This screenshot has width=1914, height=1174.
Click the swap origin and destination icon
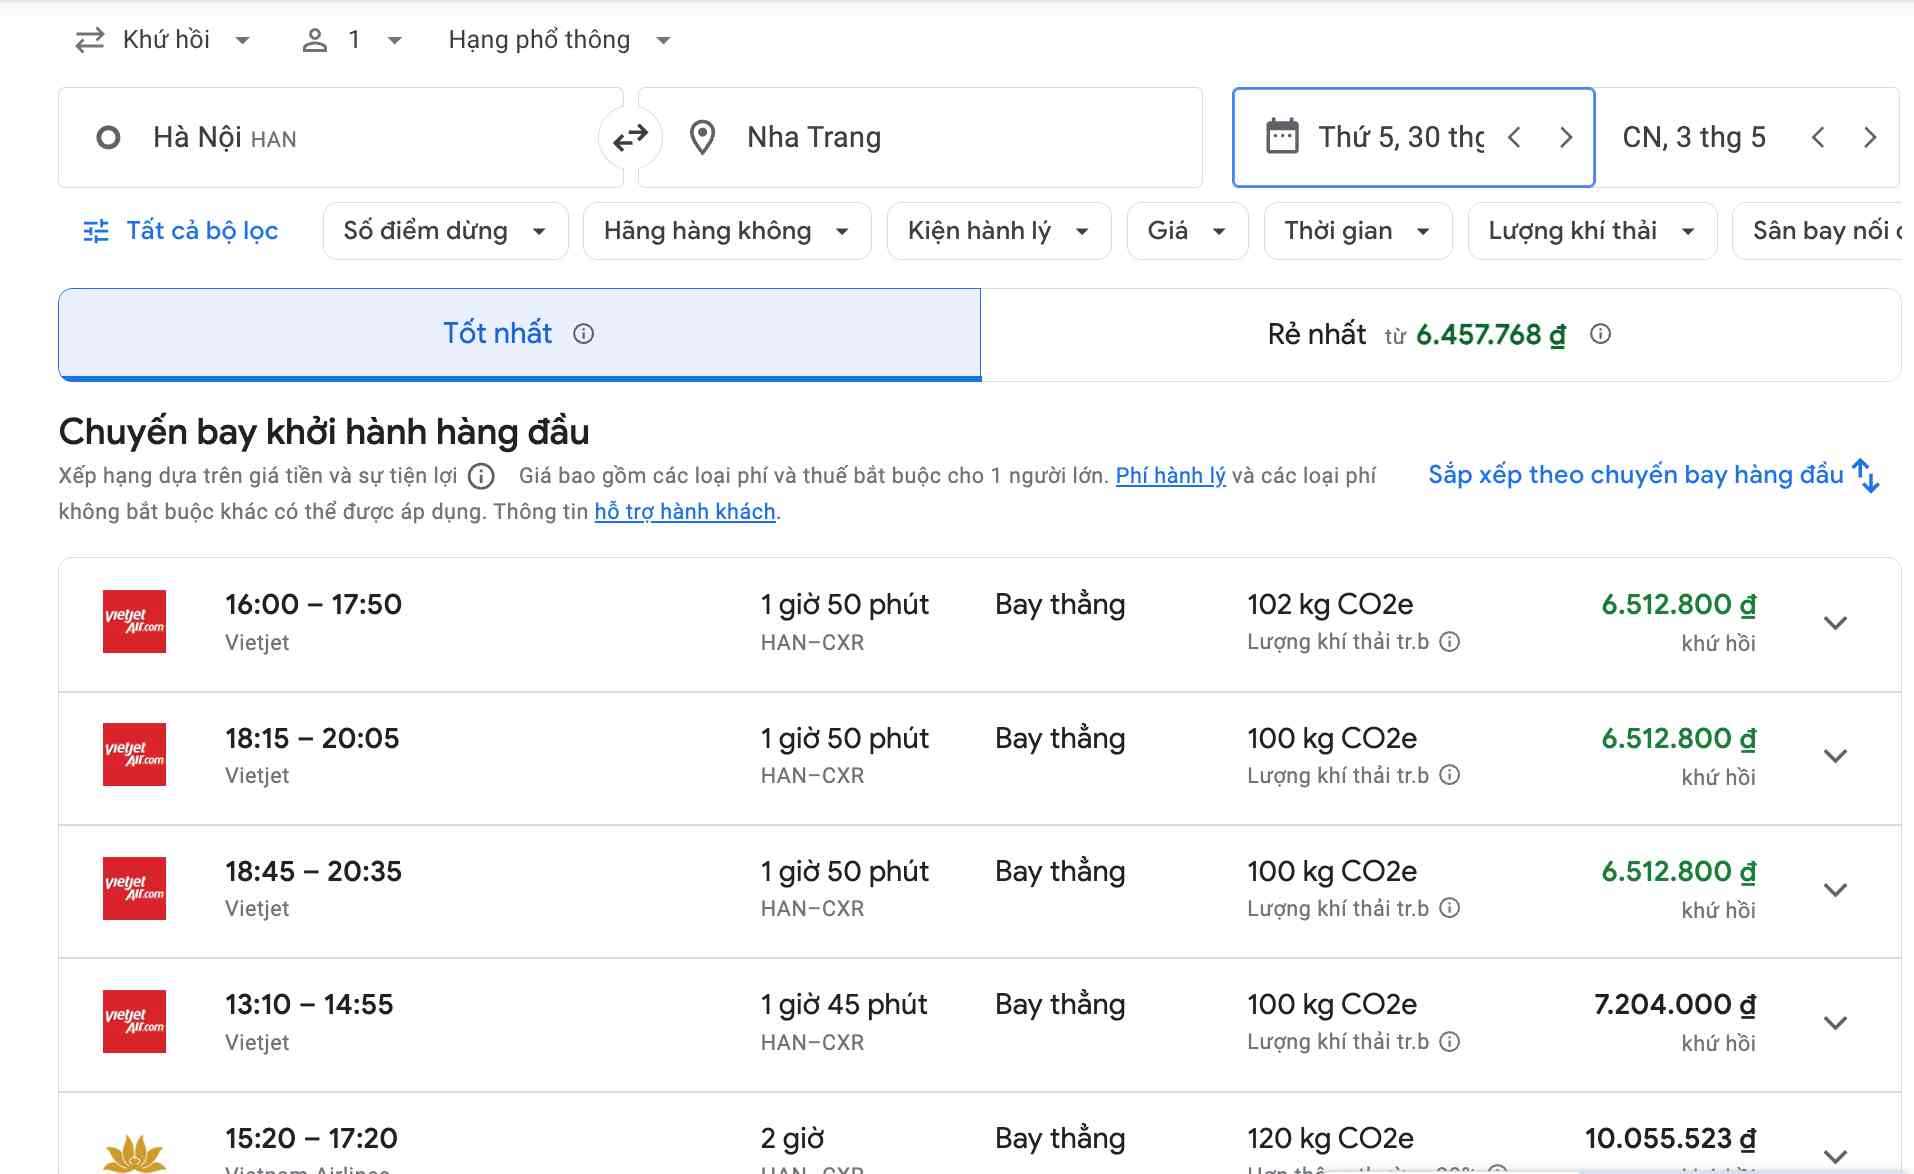(x=629, y=137)
